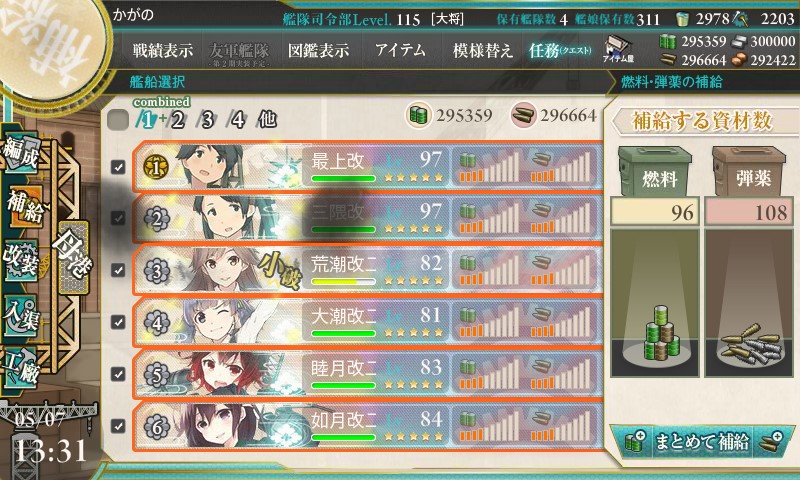800x480 pixels.
Task: Open the 編成 fleet organization icon
Action: [x=21, y=153]
